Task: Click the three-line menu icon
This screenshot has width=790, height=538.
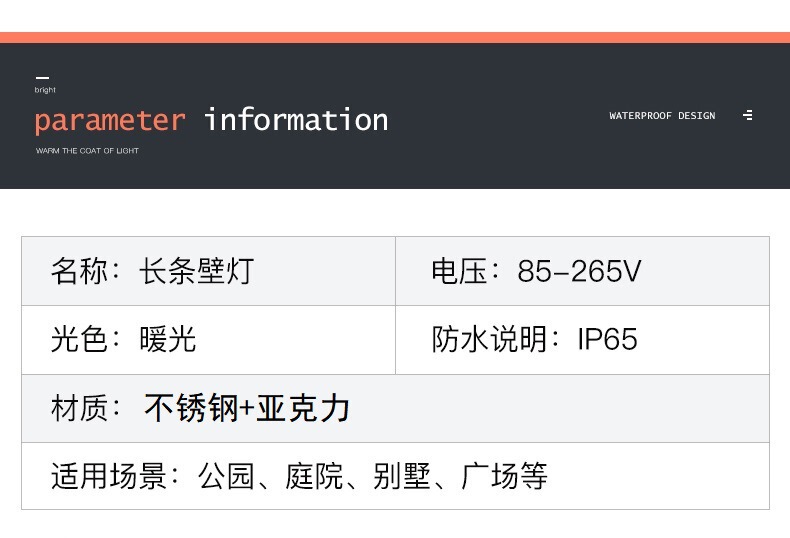Action: pyautogui.click(x=748, y=116)
